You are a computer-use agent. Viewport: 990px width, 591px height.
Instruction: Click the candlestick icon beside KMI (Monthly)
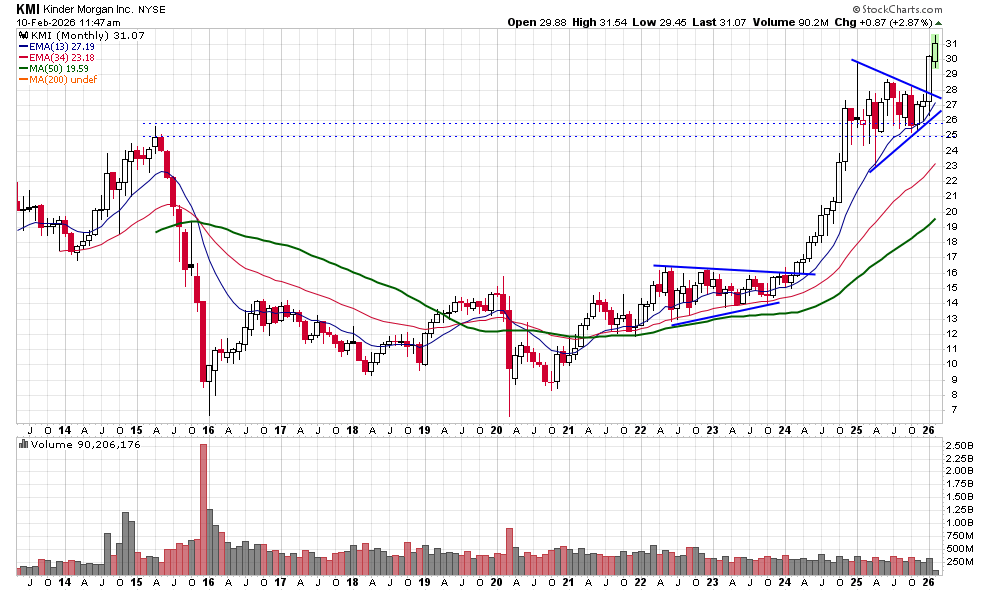[24, 35]
